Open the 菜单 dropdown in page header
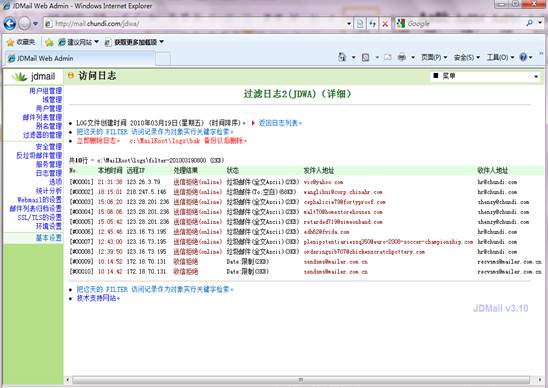The height and width of the screenshot is (388, 548). 485,76
